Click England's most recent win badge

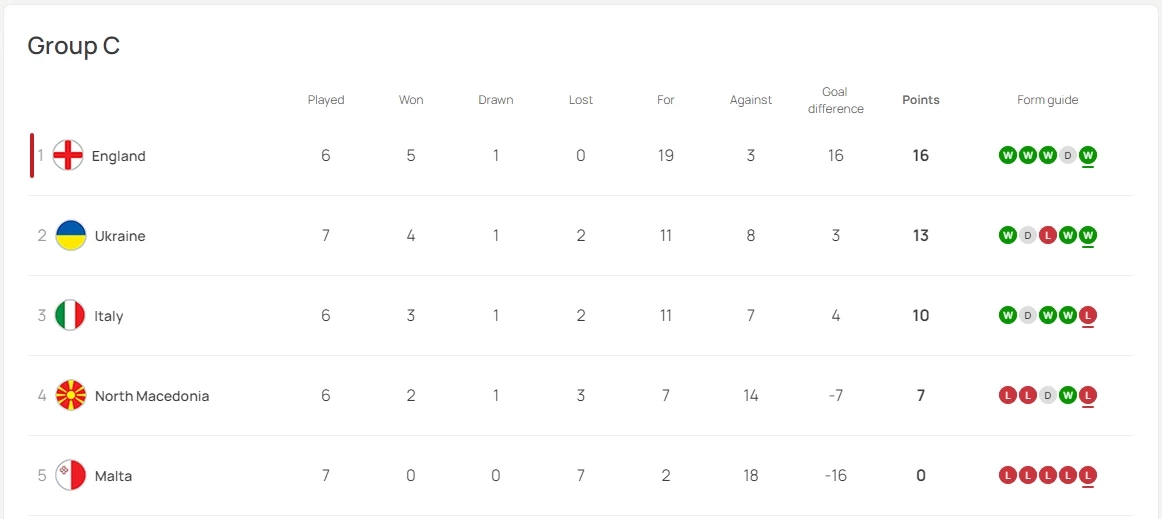[x=1088, y=155]
